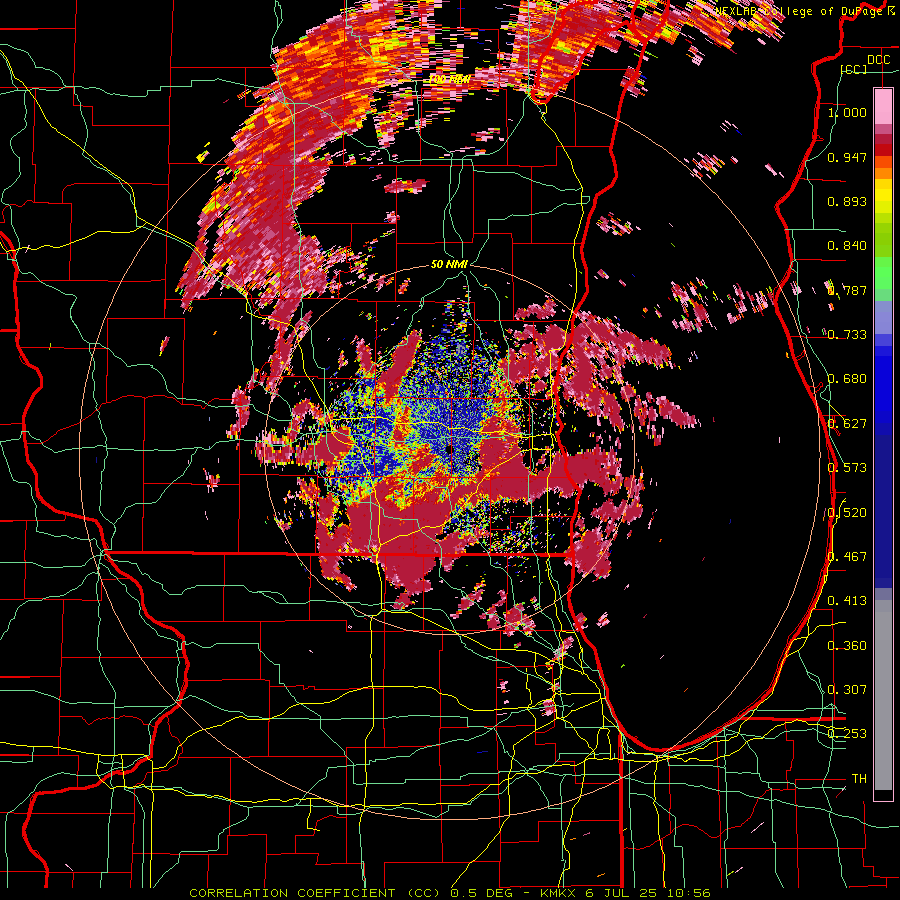Click the 0.573 scale value
This screenshot has height=900, width=900.
(x=847, y=467)
